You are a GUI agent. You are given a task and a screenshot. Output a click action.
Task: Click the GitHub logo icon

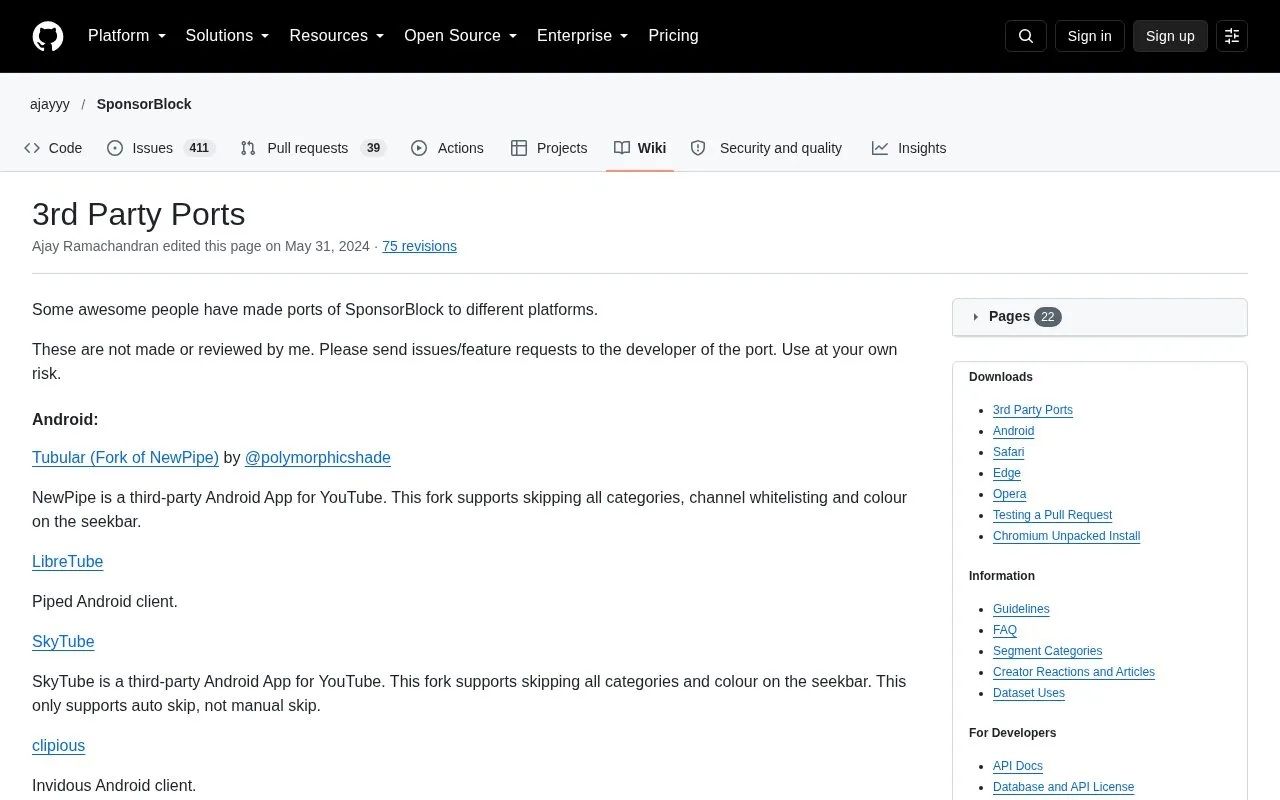click(48, 36)
